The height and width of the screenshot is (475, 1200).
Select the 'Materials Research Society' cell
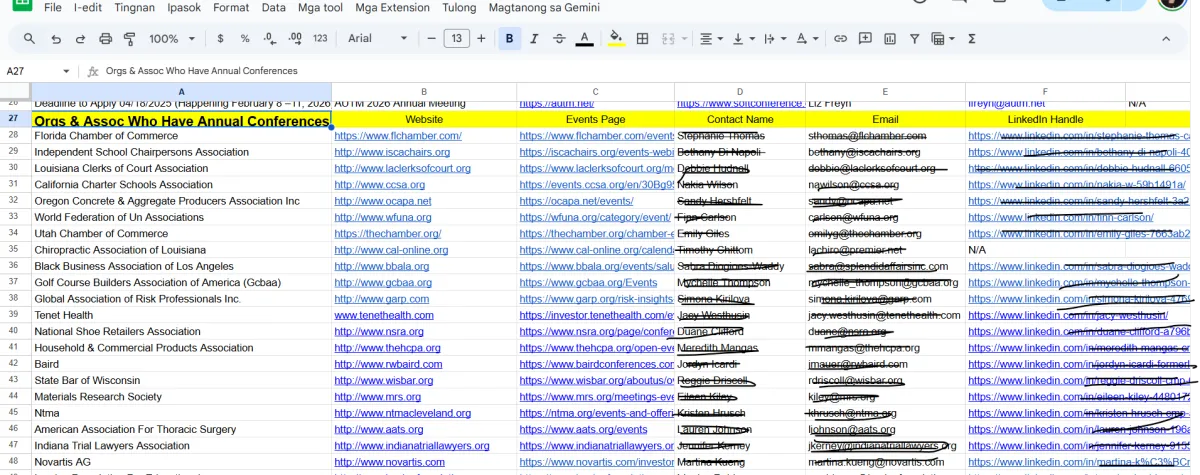pos(181,397)
